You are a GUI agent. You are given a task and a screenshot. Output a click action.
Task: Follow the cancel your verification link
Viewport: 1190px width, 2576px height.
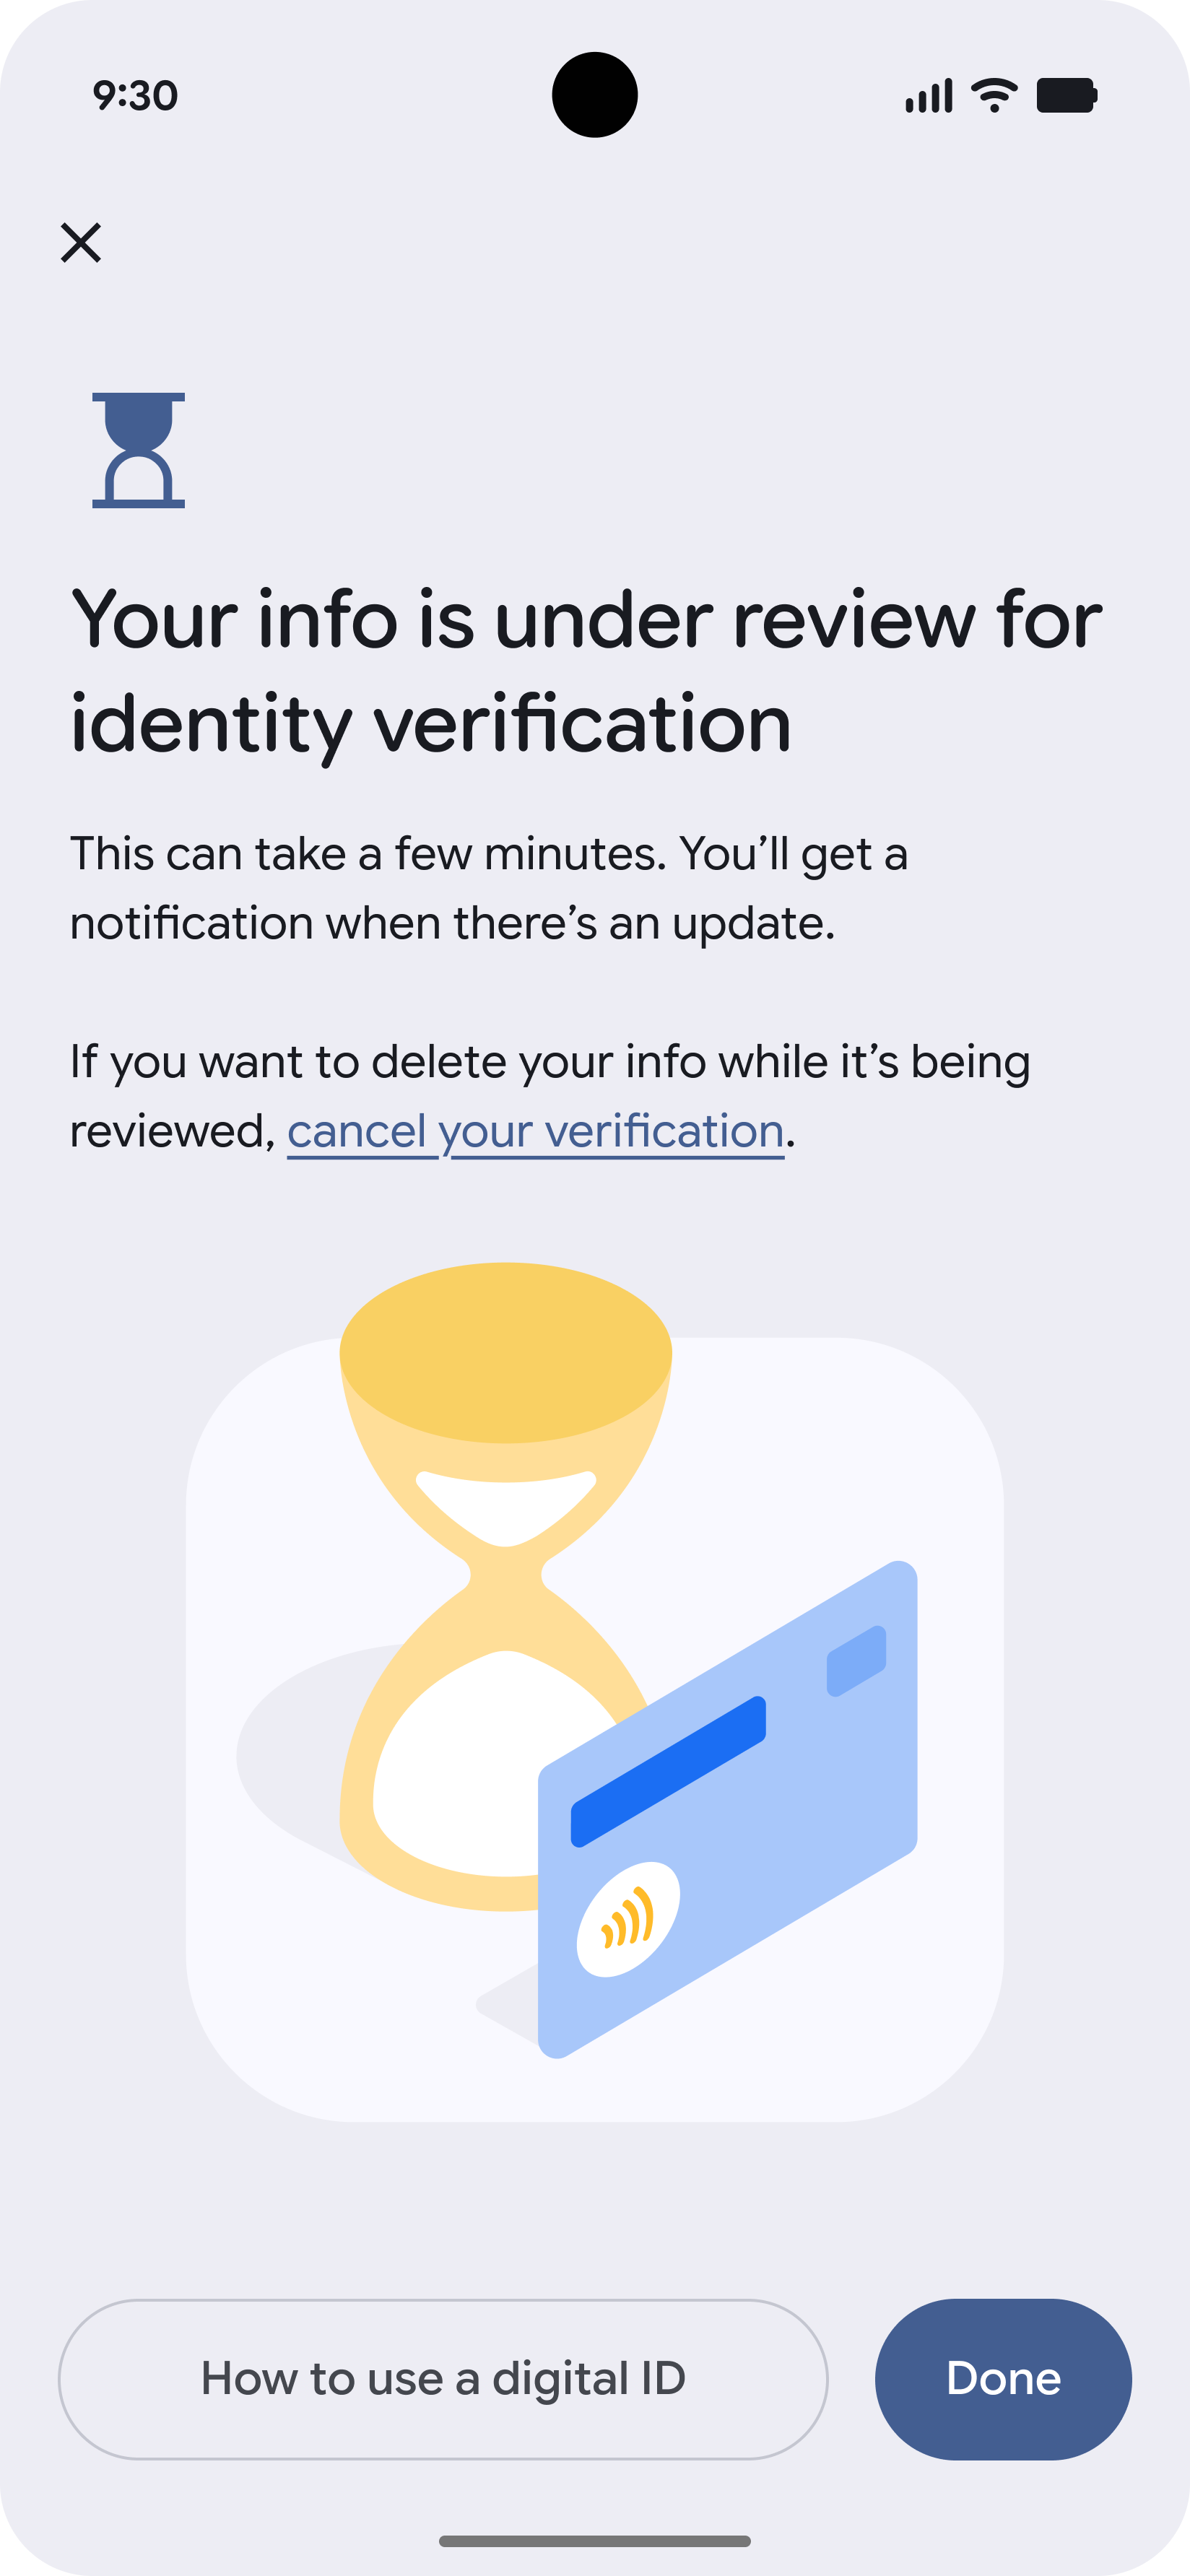(x=535, y=1132)
